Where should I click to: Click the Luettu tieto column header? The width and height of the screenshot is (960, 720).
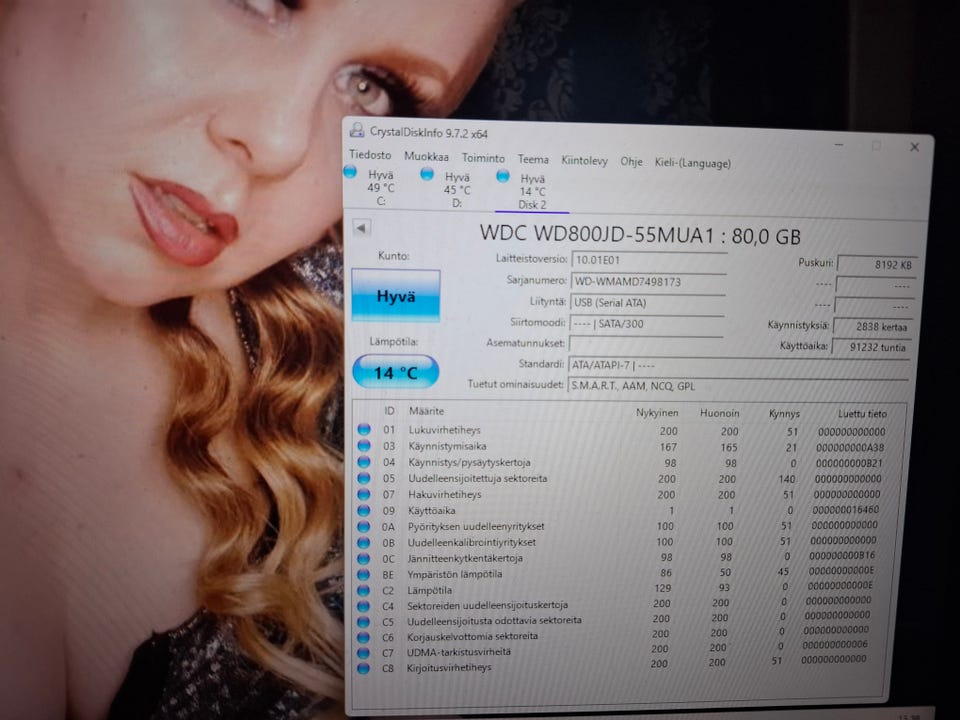pyautogui.click(x=862, y=414)
